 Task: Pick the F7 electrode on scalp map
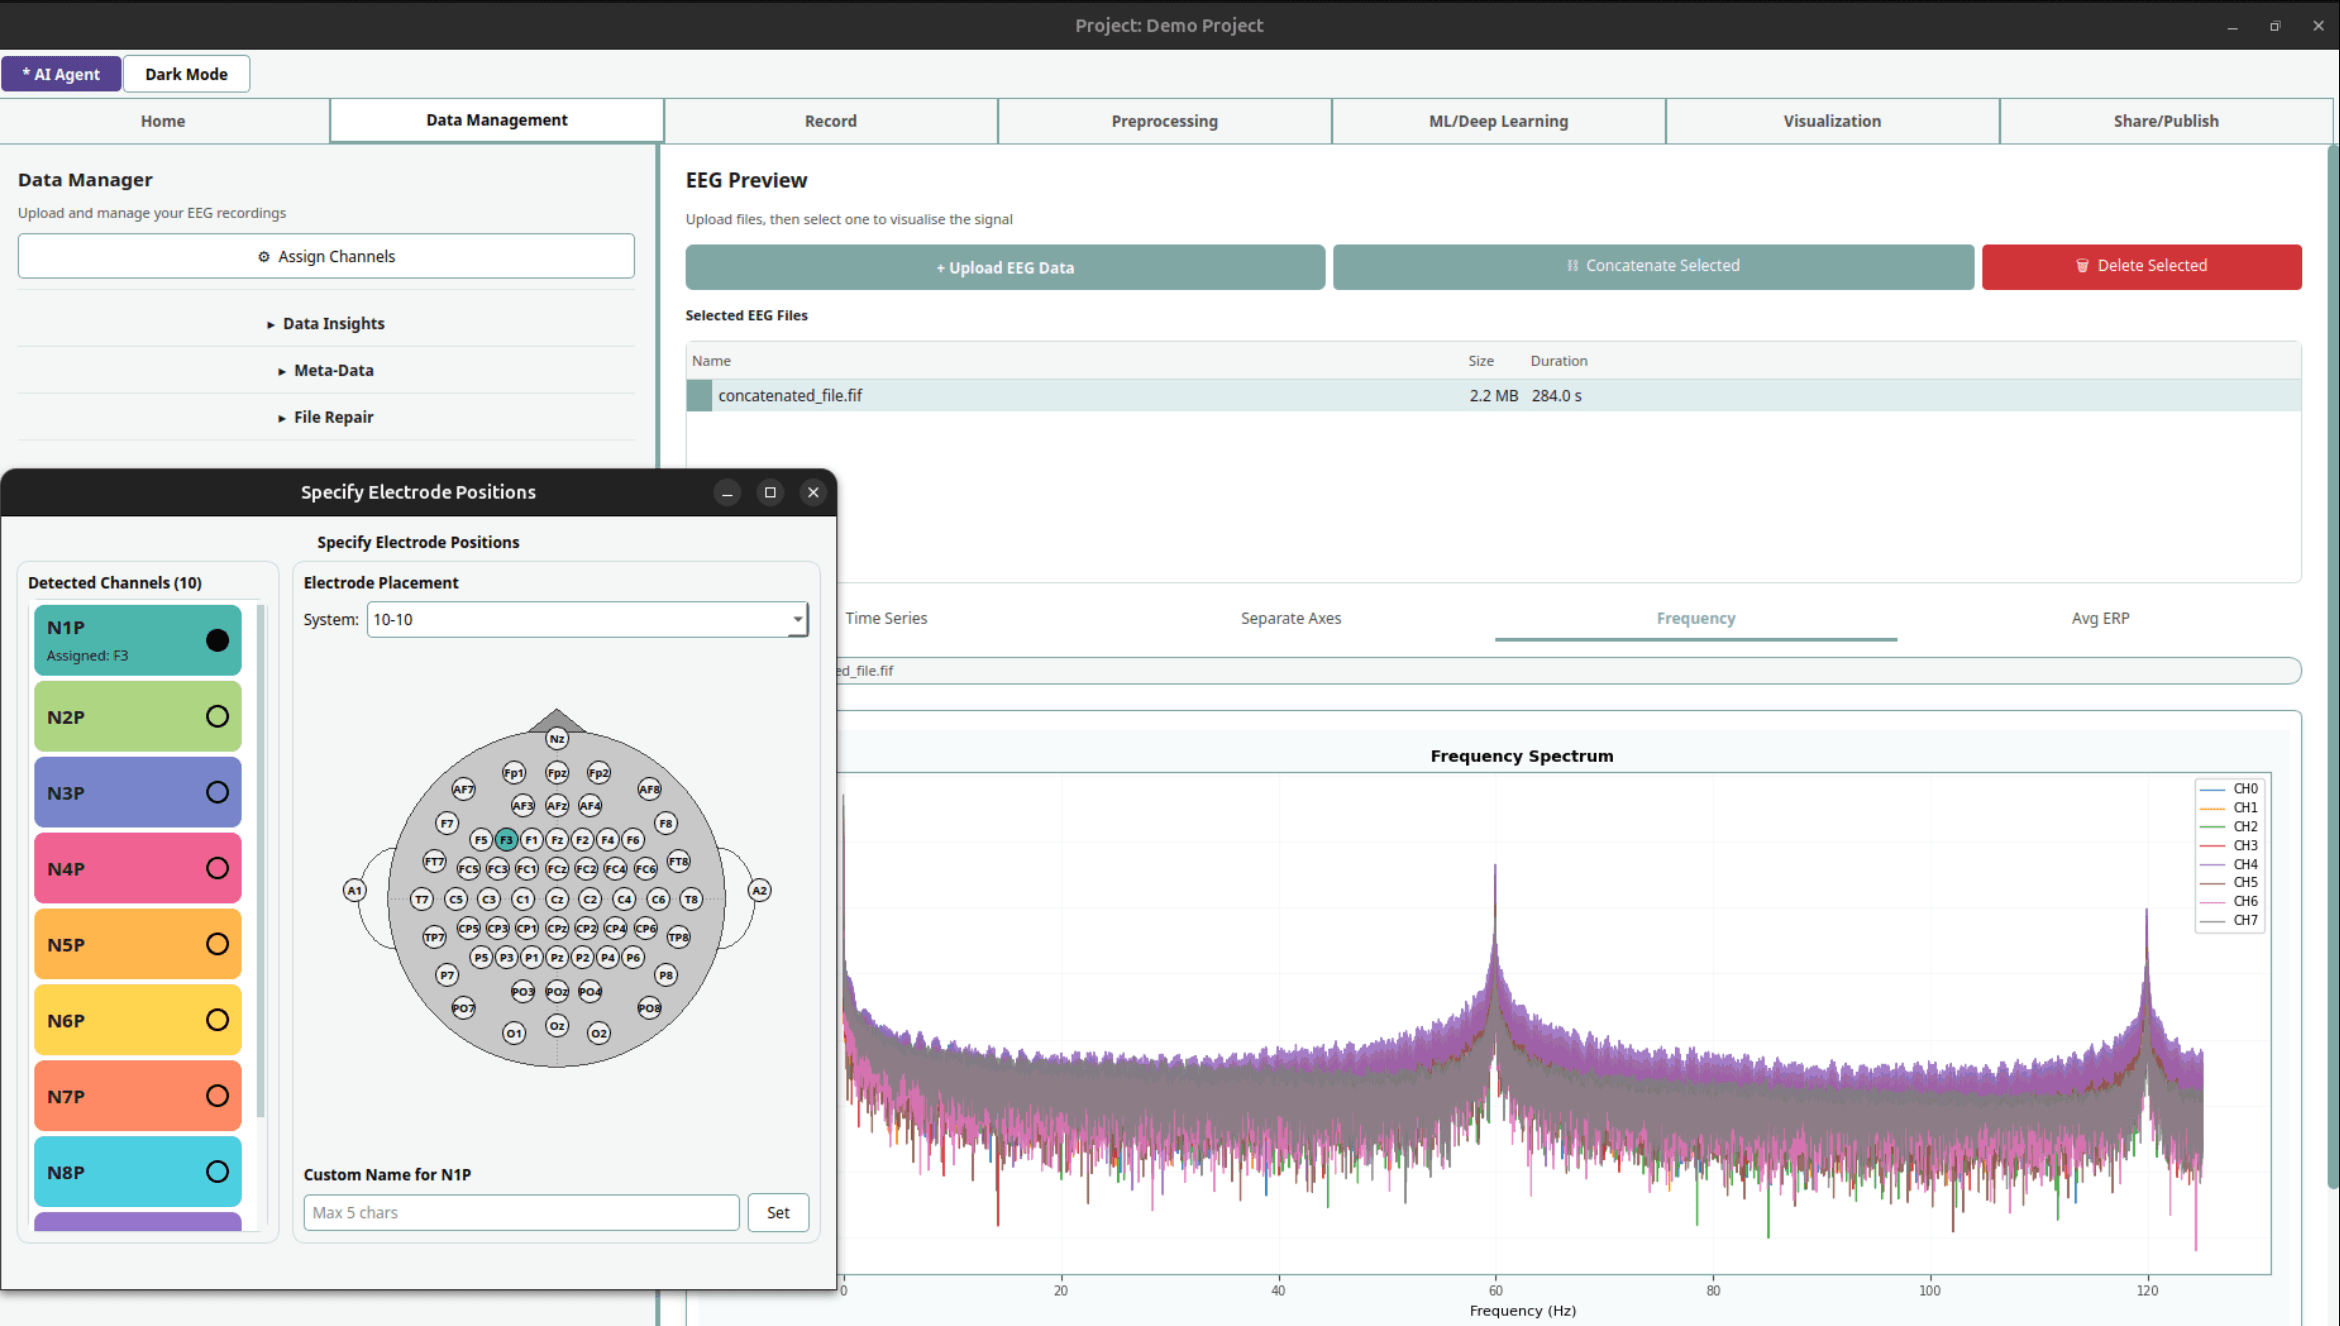point(447,823)
